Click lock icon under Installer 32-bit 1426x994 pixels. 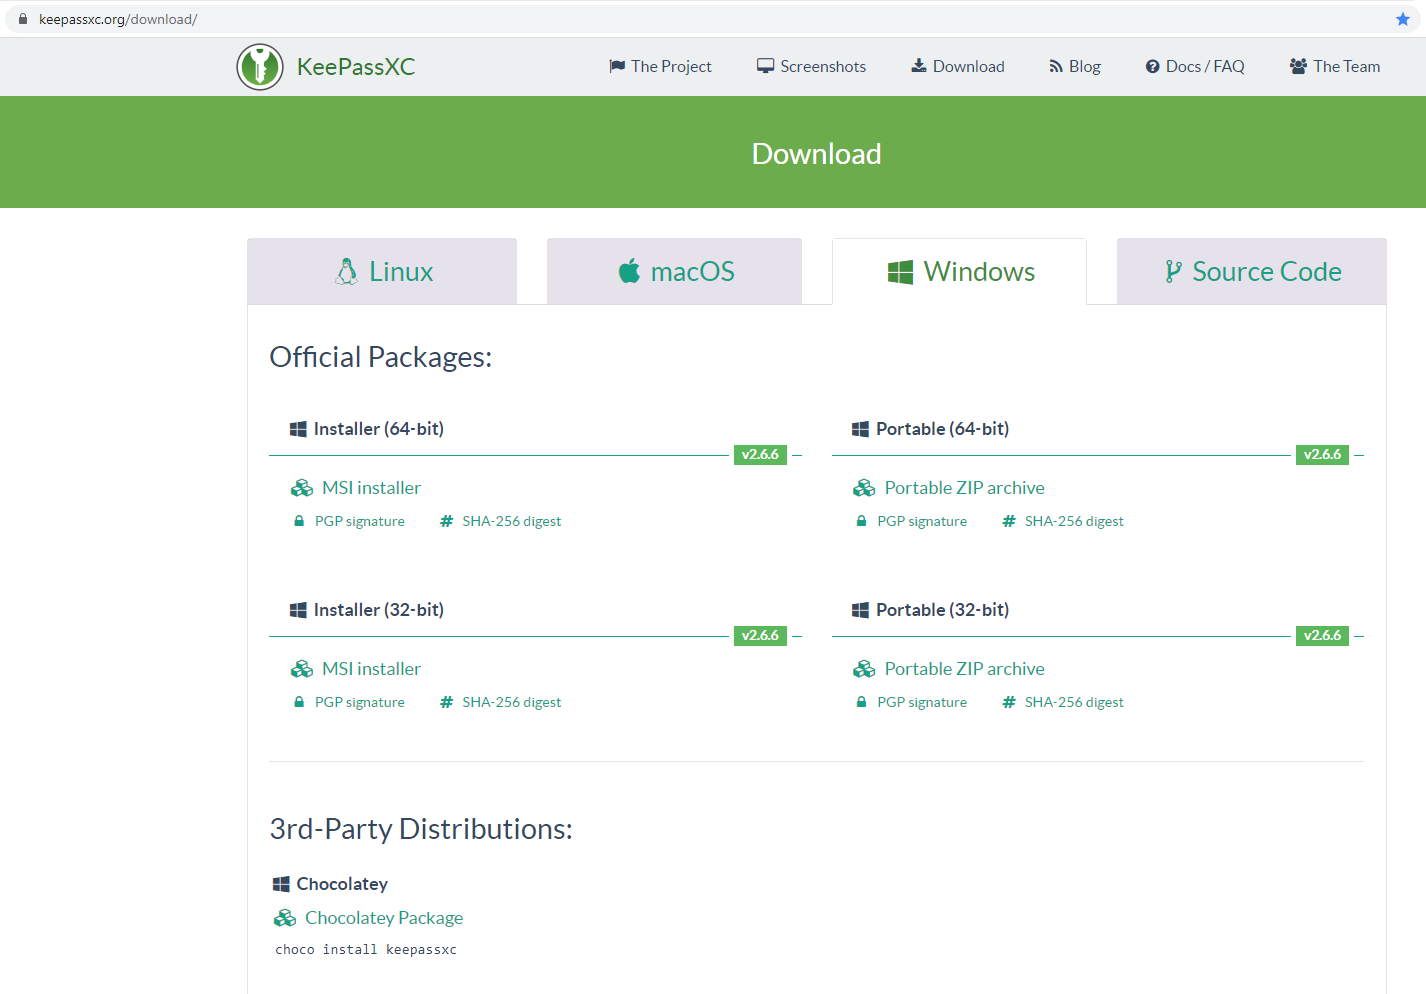298,702
